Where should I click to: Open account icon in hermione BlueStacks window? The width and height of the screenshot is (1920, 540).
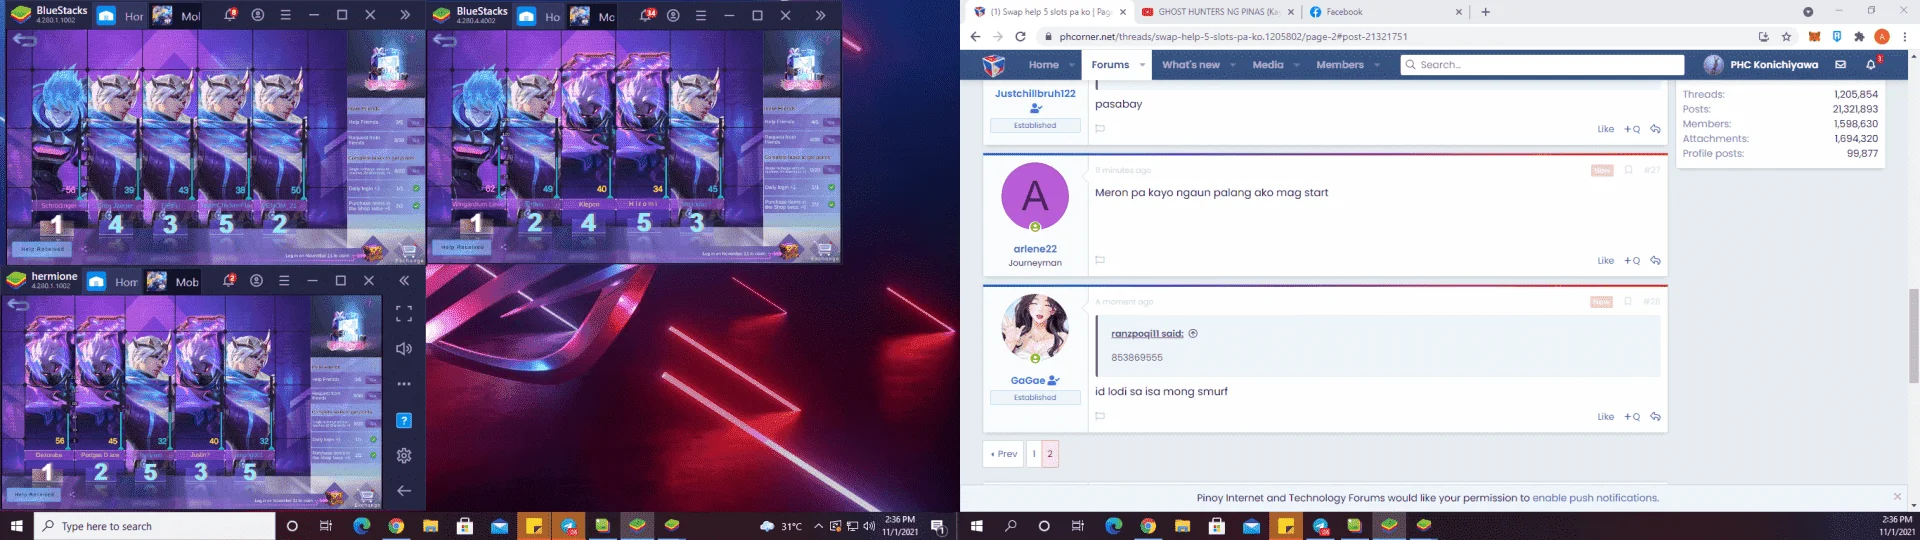tap(256, 281)
